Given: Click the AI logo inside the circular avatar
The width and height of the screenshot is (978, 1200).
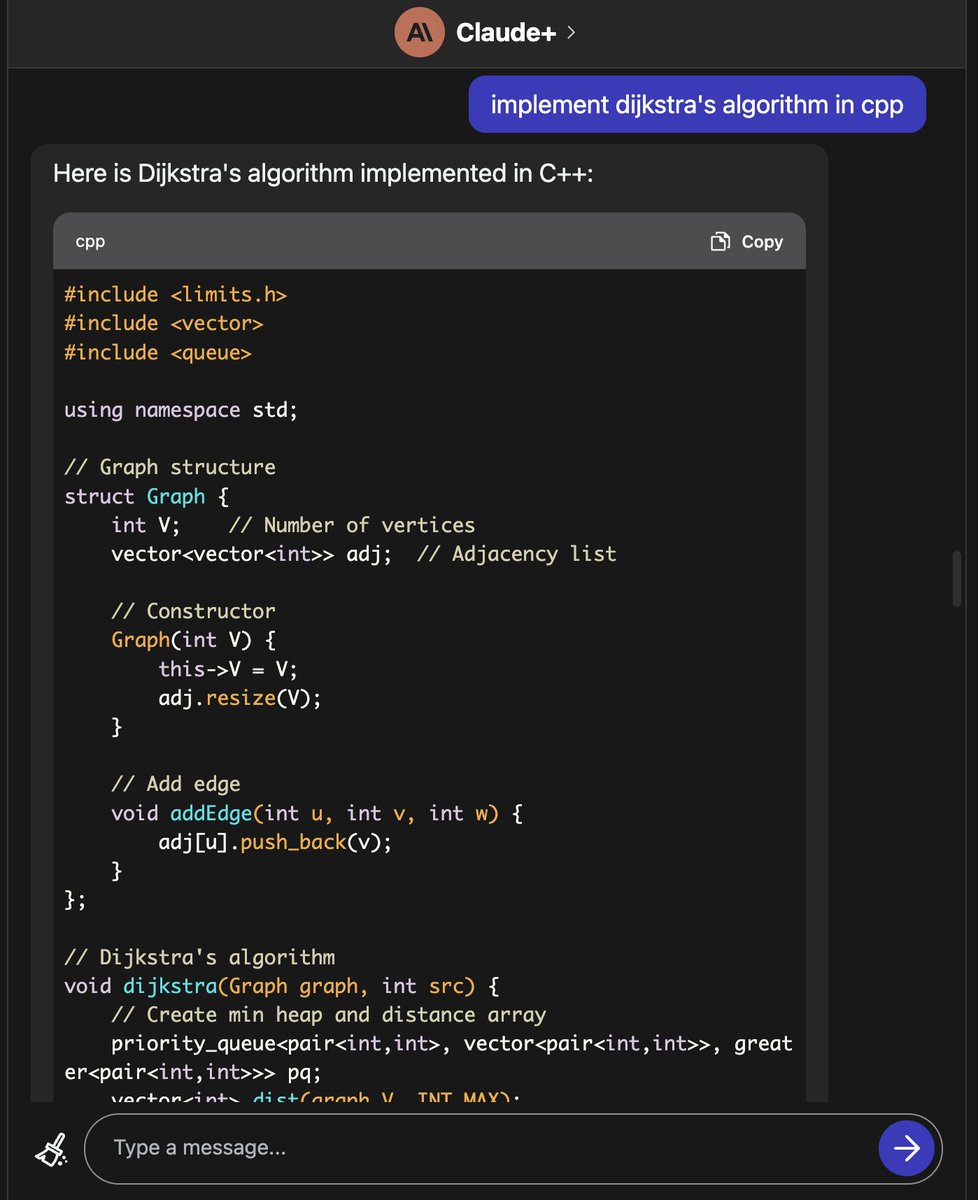Looking at the screenshot, I should click(419, 32).
